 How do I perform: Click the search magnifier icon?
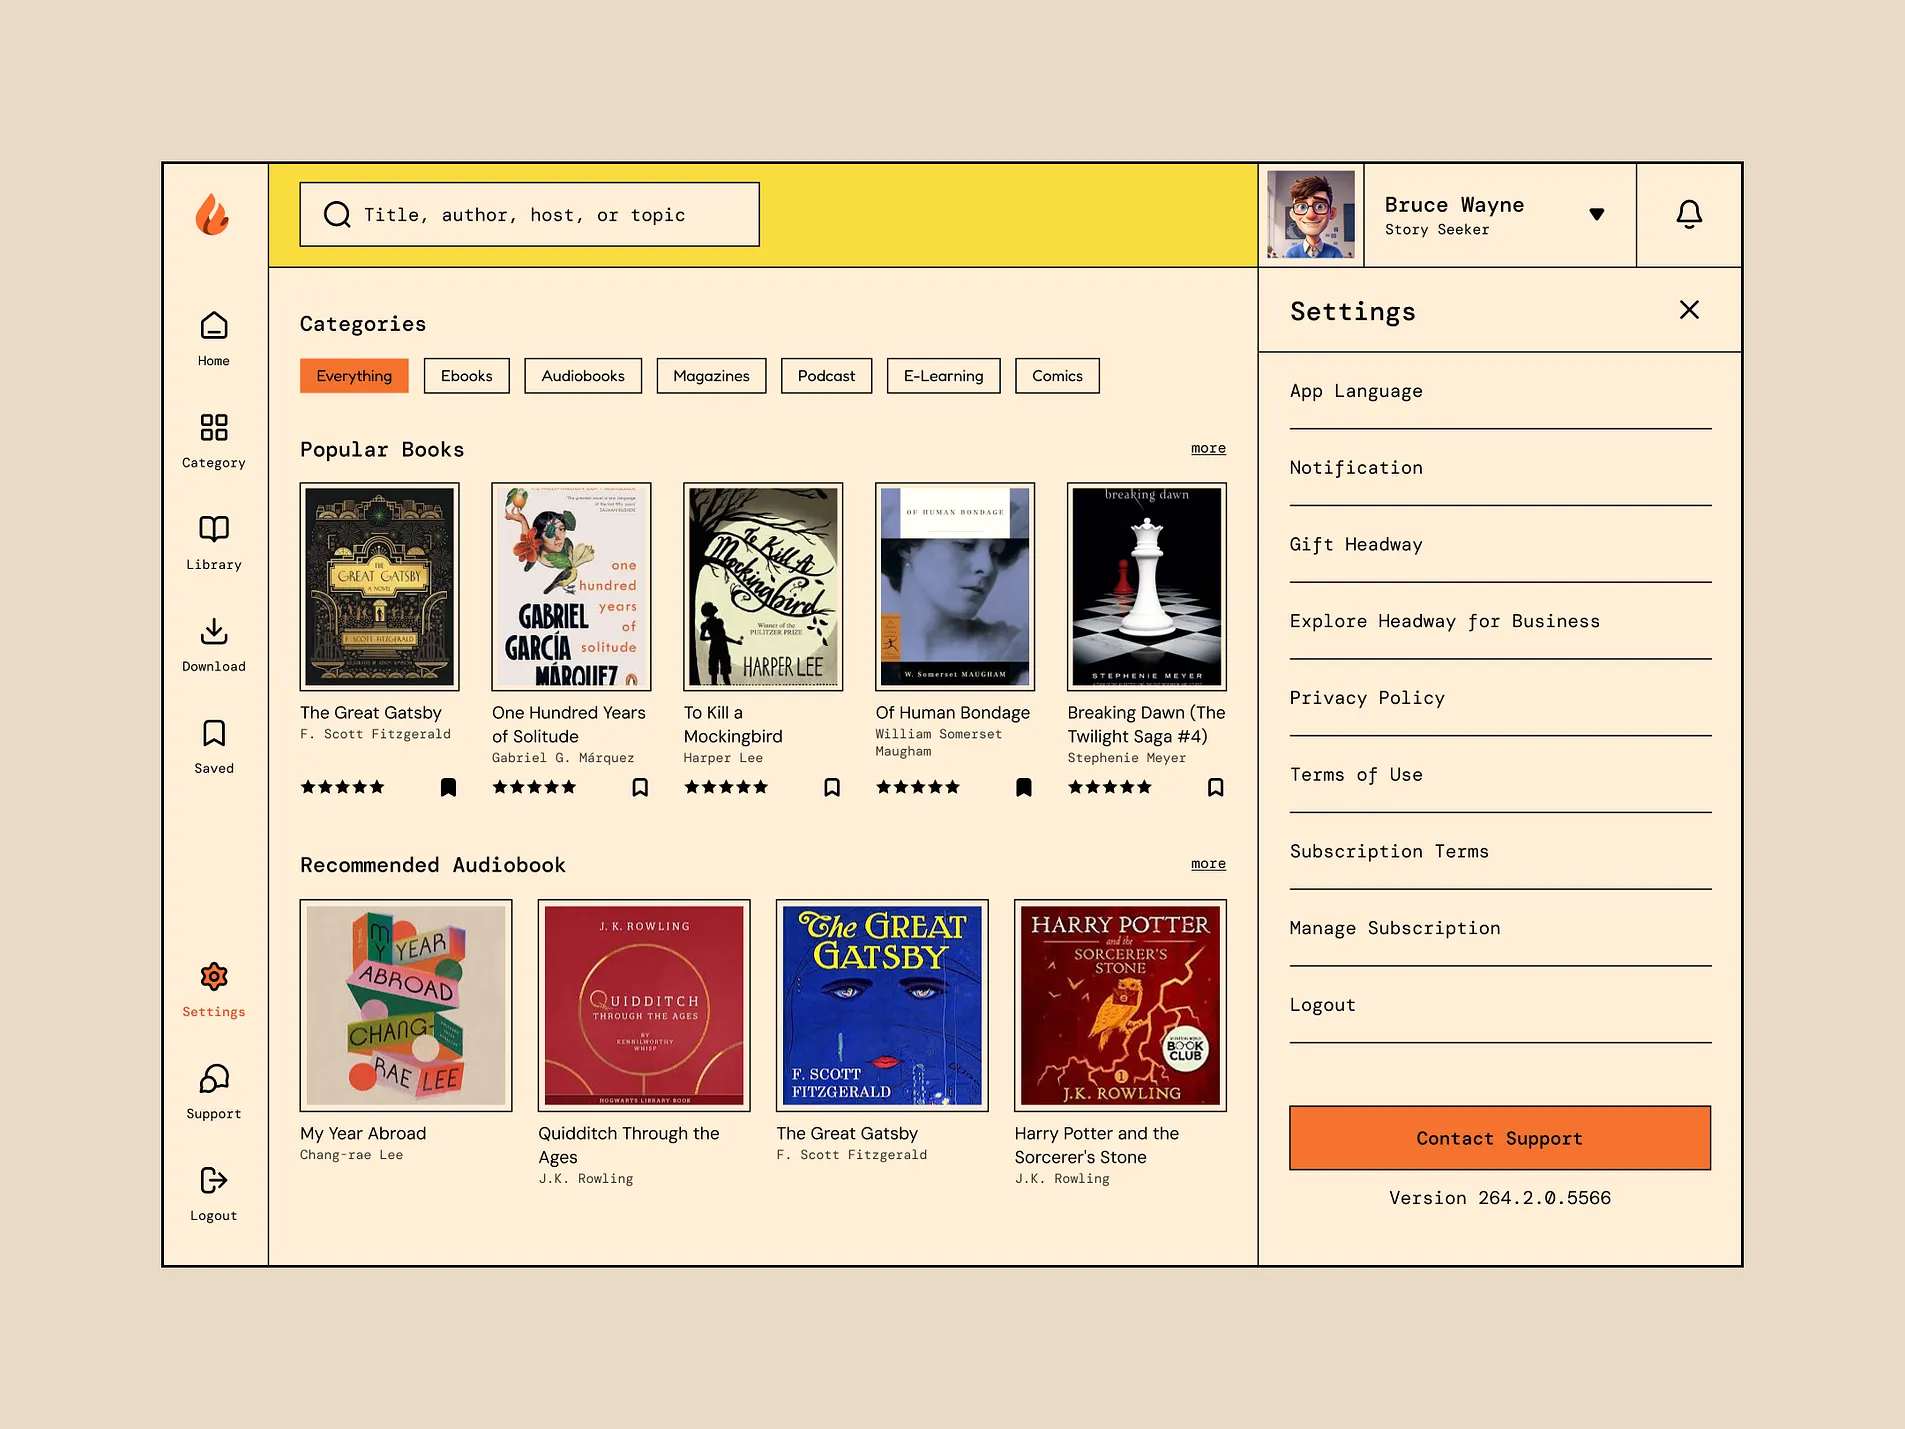click(337, 215)
